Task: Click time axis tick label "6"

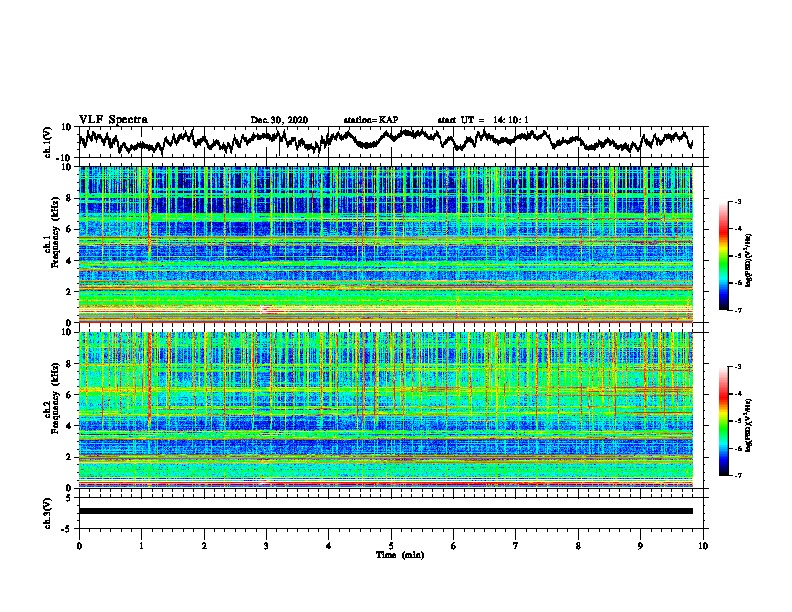Action: (x=453, y=546)
